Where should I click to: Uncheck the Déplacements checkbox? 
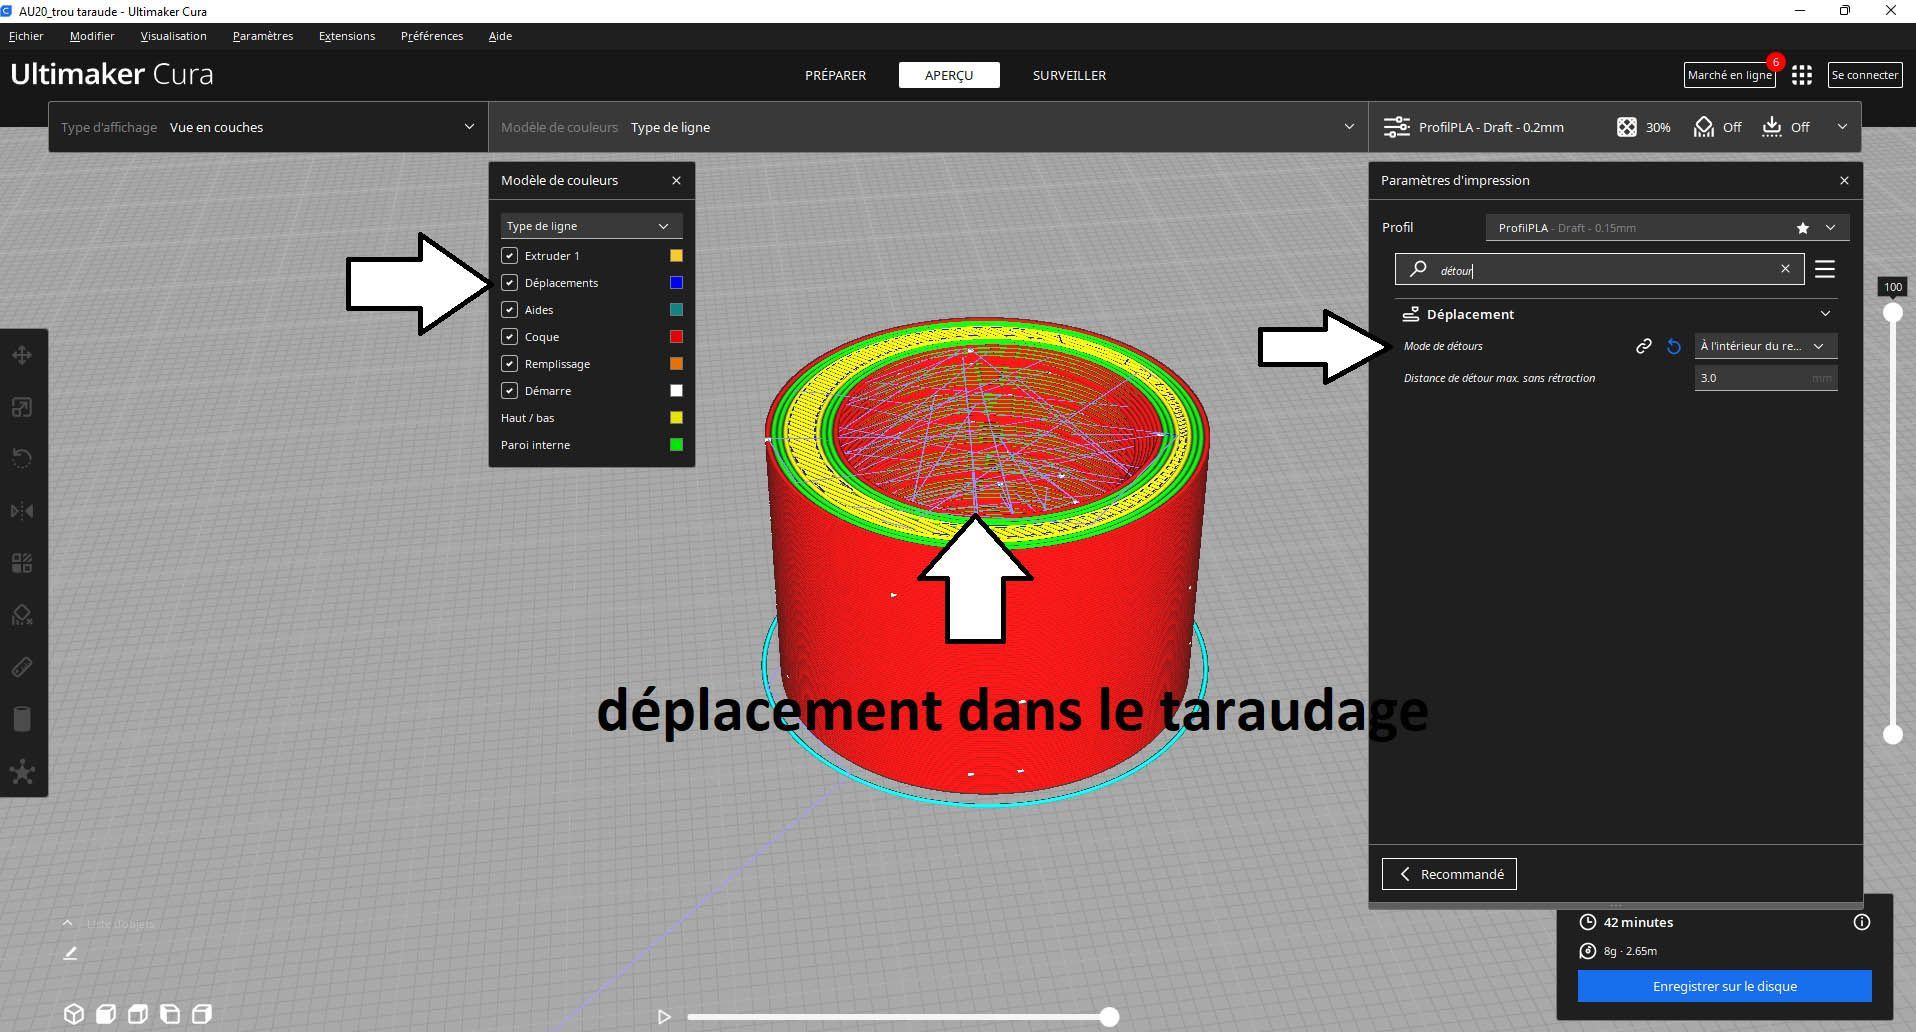(510, 283)
